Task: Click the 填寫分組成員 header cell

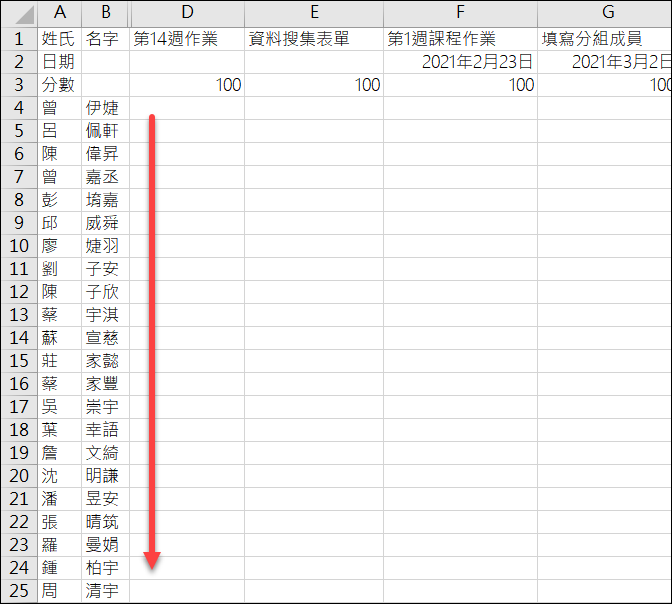Action: click(x=605, y=39)
